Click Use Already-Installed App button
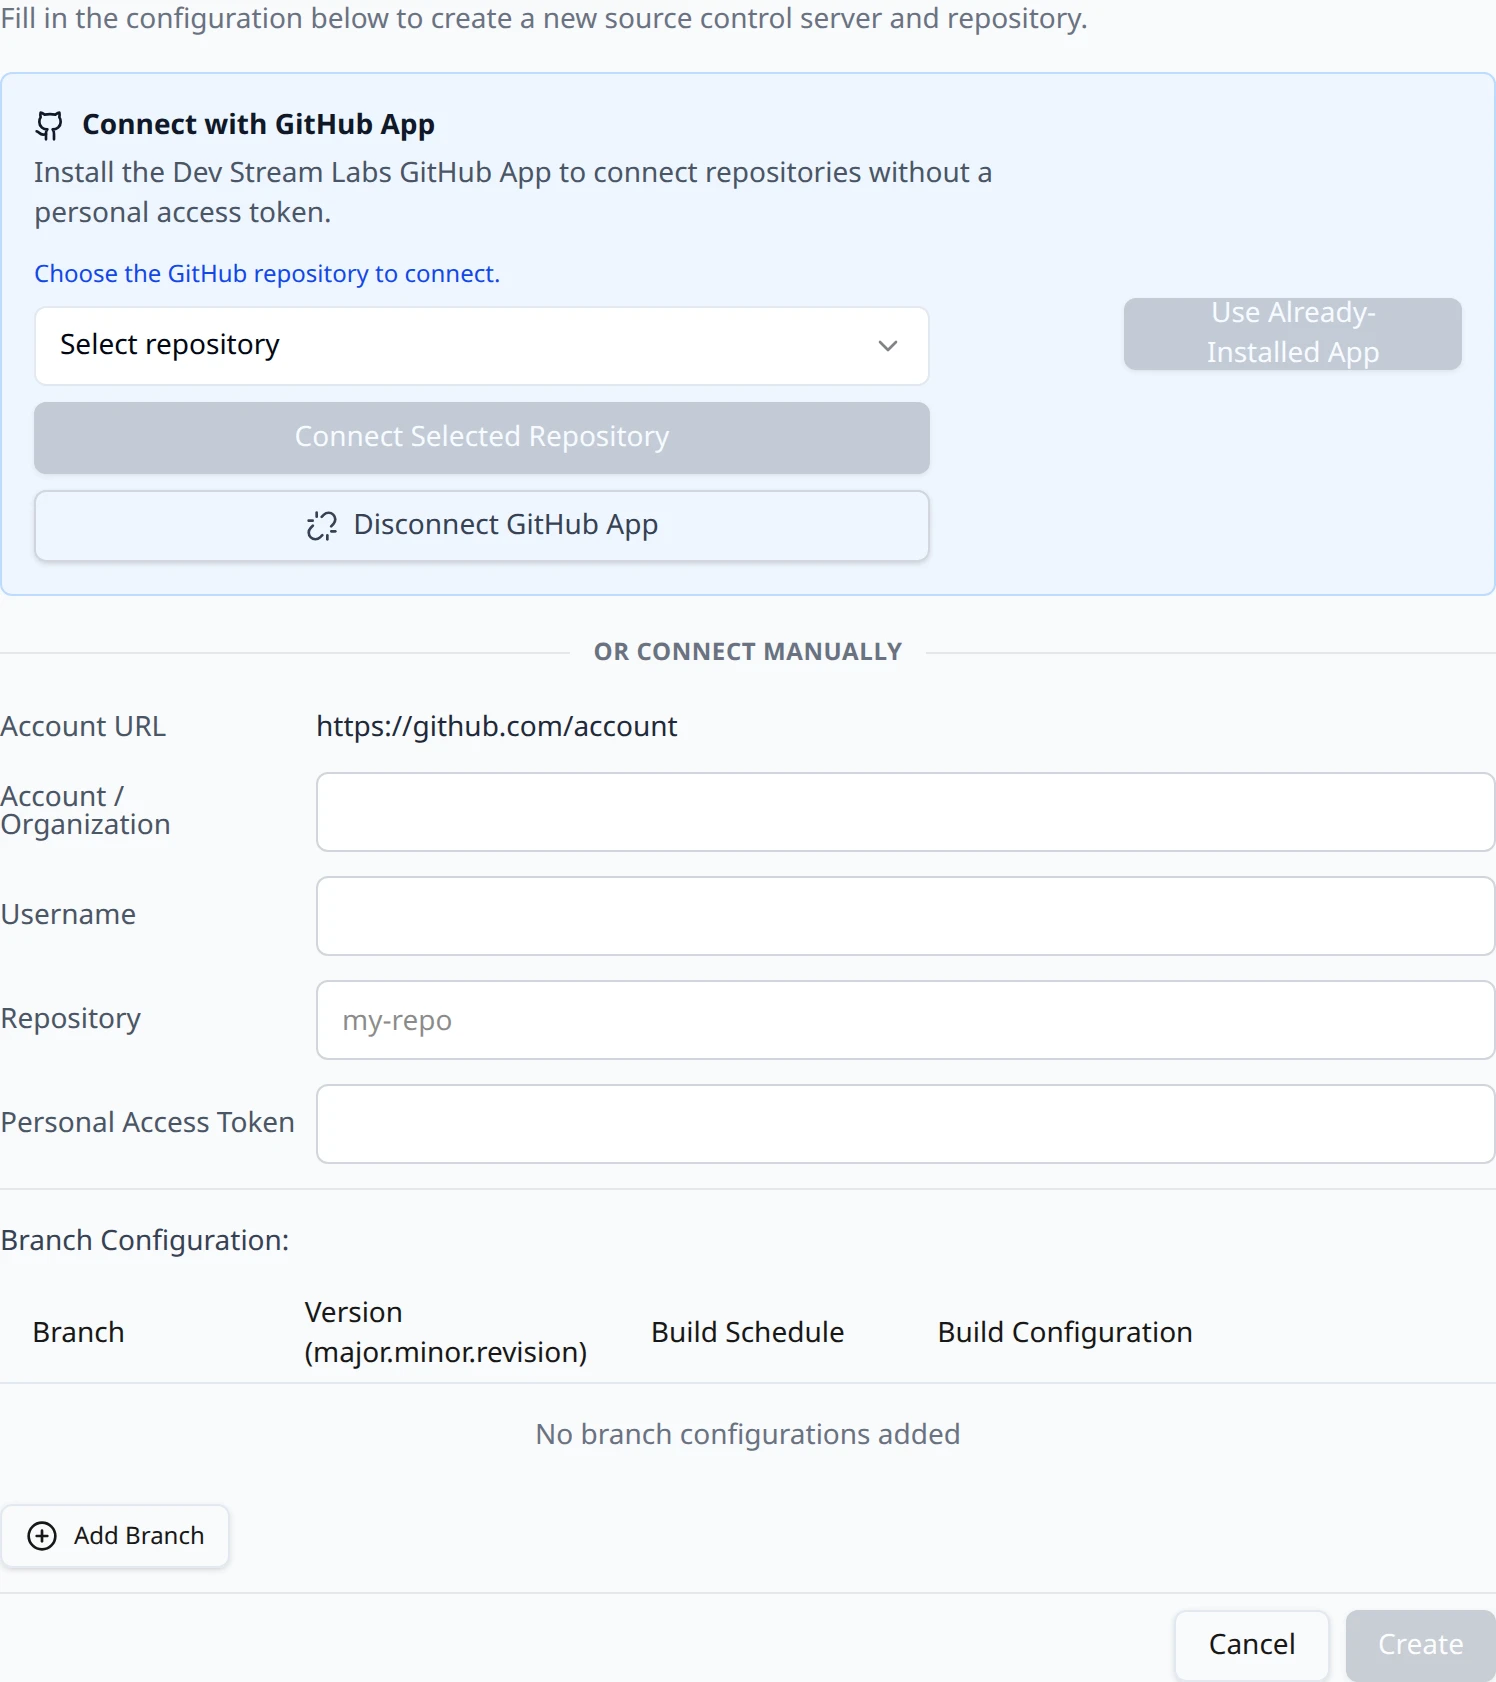Viewport: 1496px width, 1682px height. [x=1292, y=334]
